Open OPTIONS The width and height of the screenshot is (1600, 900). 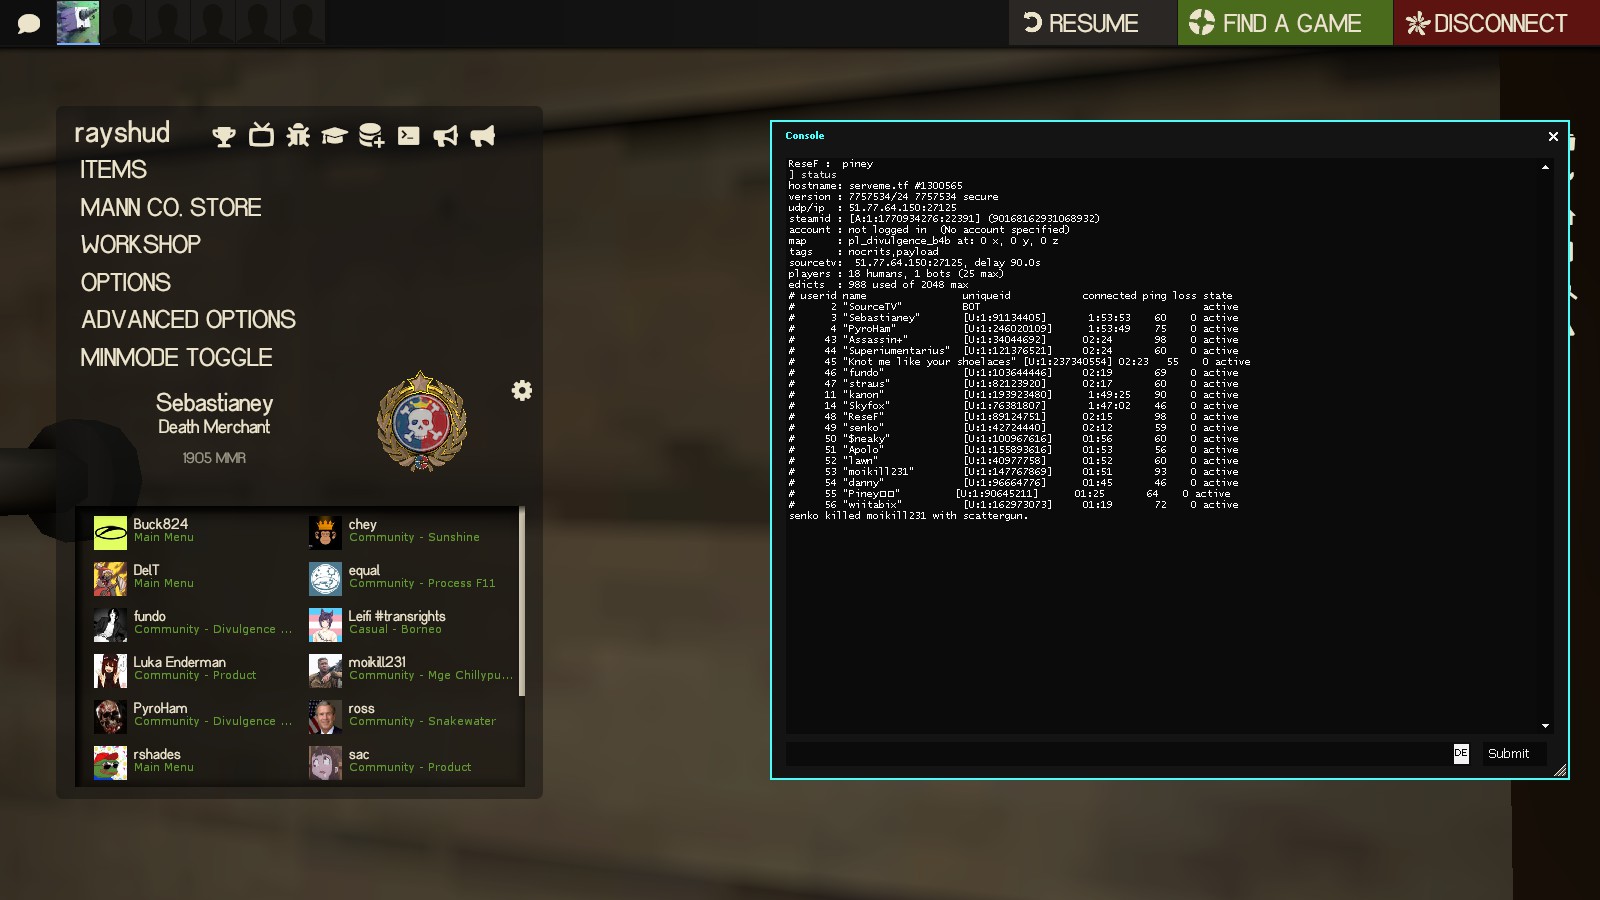click(126, 283)
